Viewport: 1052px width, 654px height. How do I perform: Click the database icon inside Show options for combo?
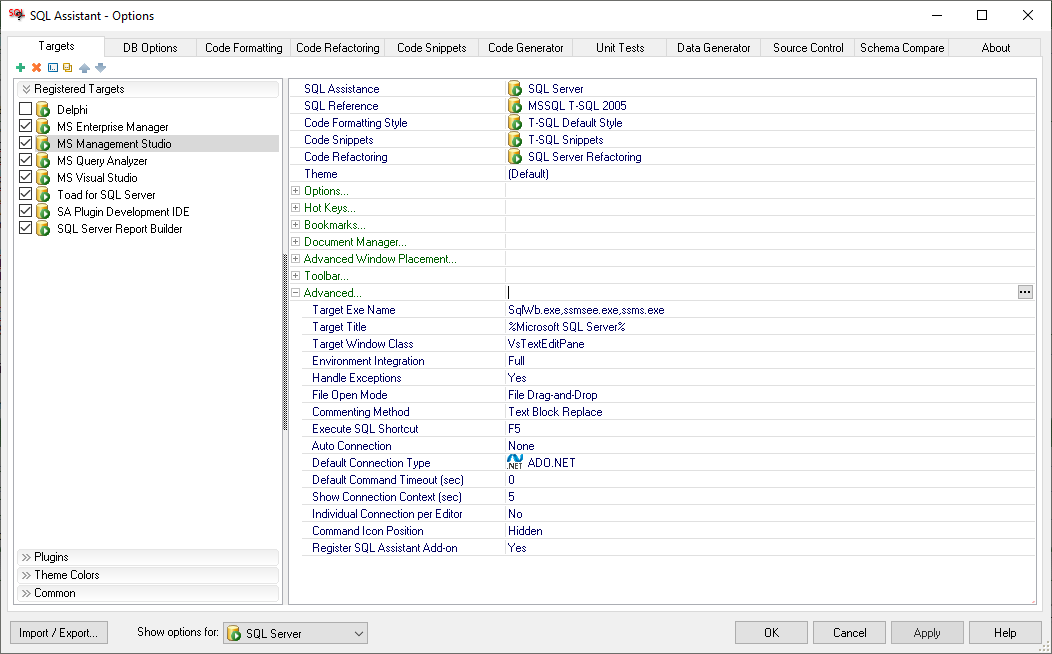(x=234, y=633)
